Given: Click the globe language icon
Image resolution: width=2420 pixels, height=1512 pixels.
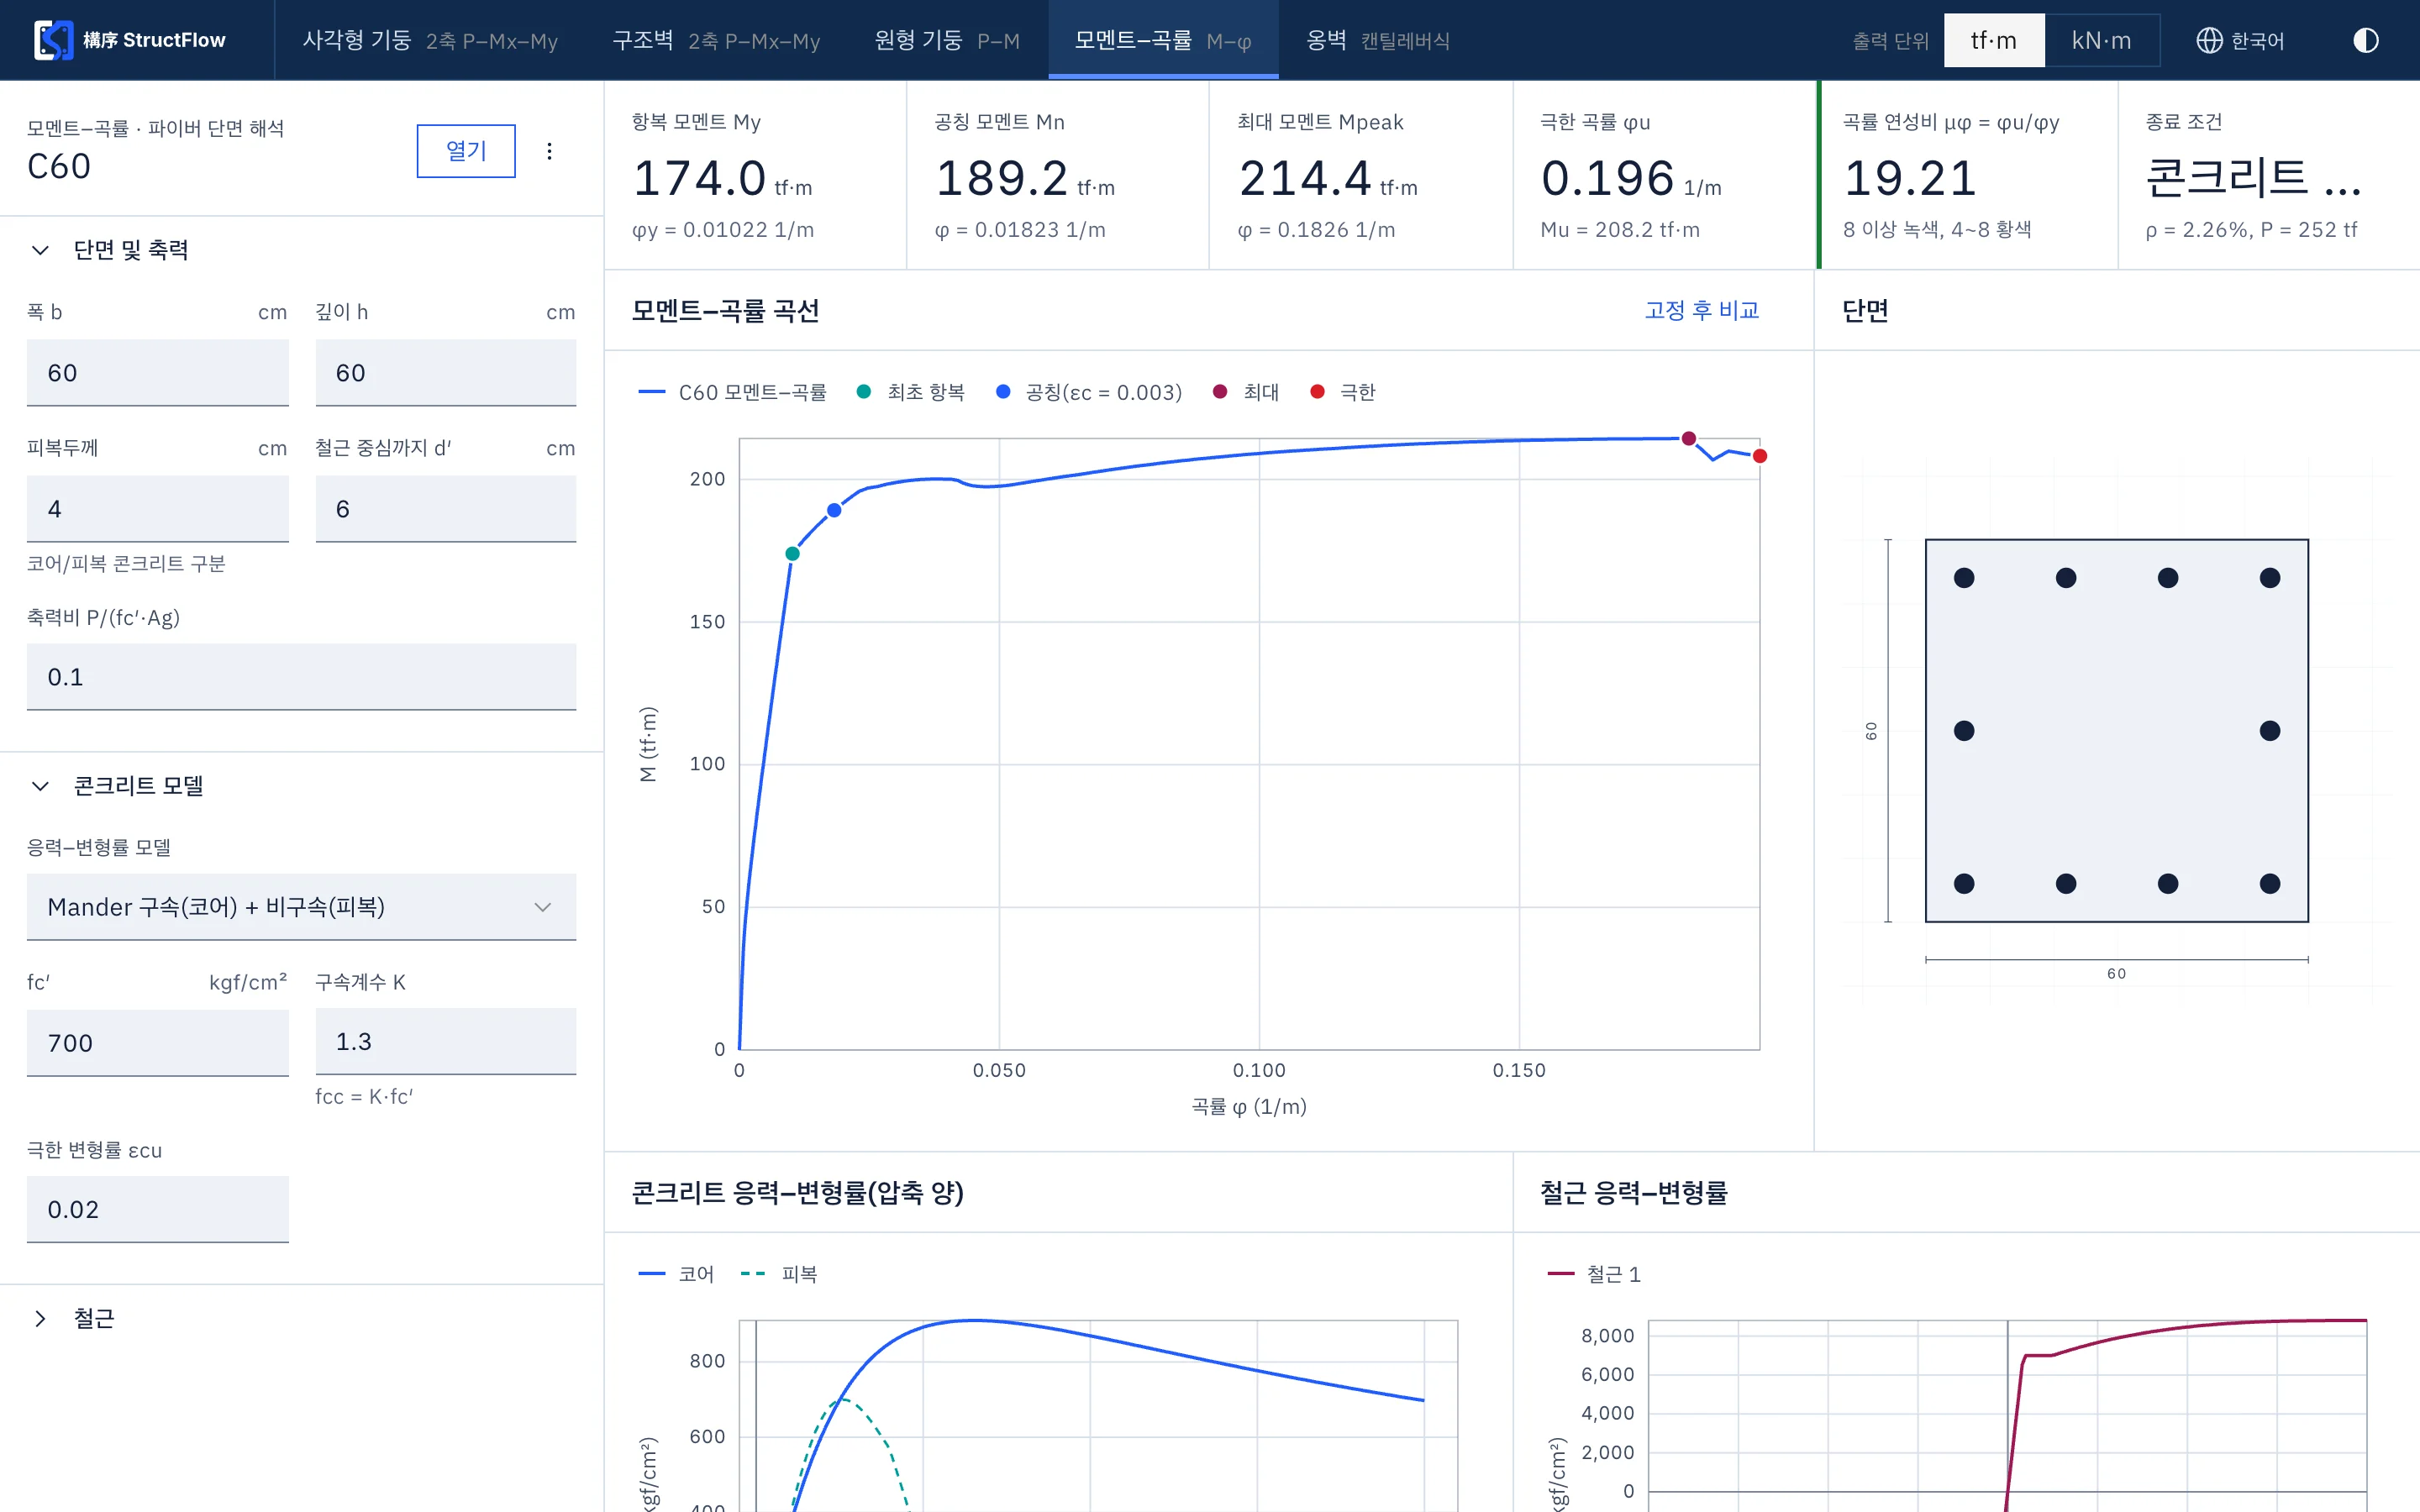Looking at the screenshot, I should pos(2208,40).
